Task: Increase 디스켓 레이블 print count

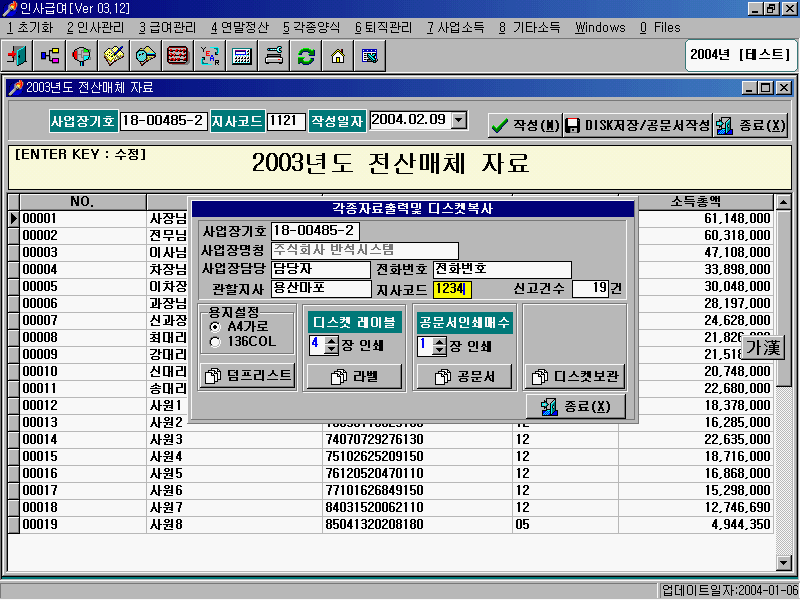Action: coord(331,340)
